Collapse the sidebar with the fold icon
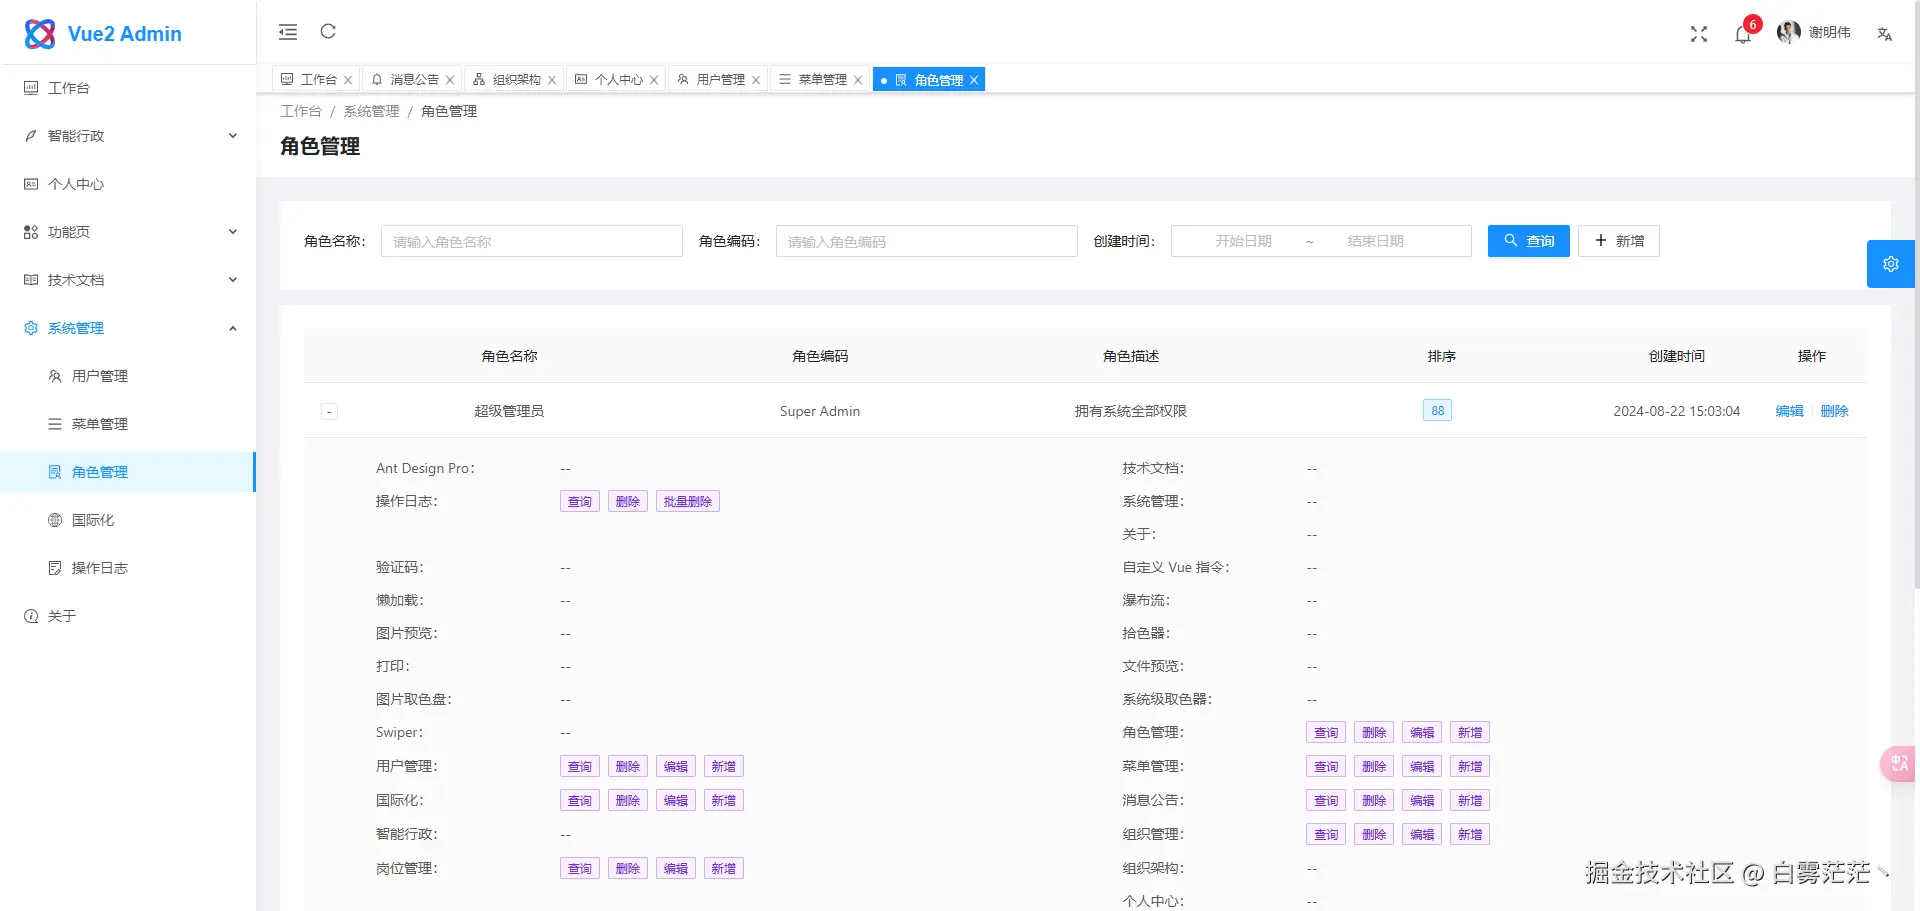Screen dimensions: 1920x911 coord(288,32)
